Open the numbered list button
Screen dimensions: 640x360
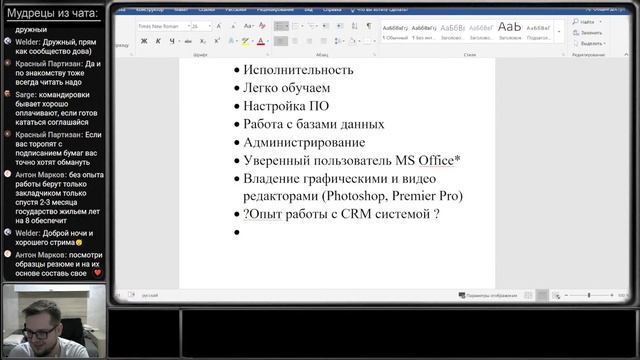(x=296, y=26)
